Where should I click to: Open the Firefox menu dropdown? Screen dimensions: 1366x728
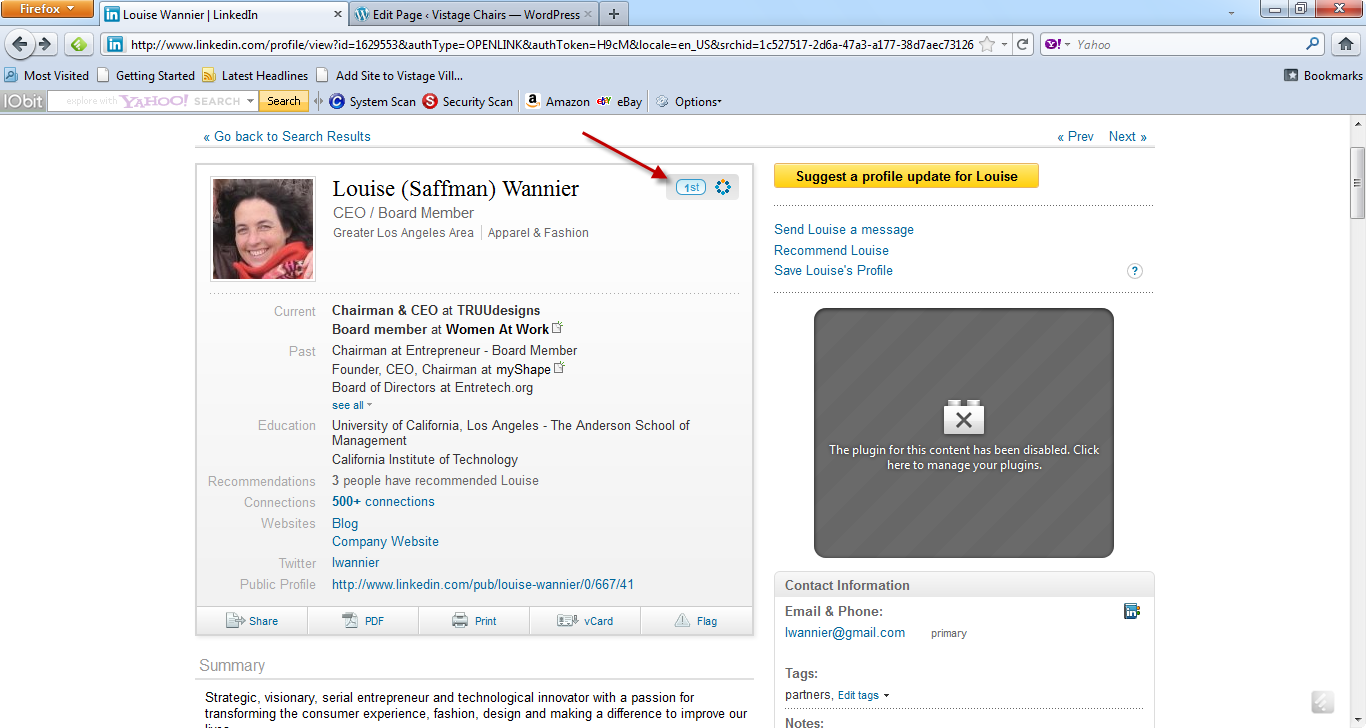pos(48,10)
